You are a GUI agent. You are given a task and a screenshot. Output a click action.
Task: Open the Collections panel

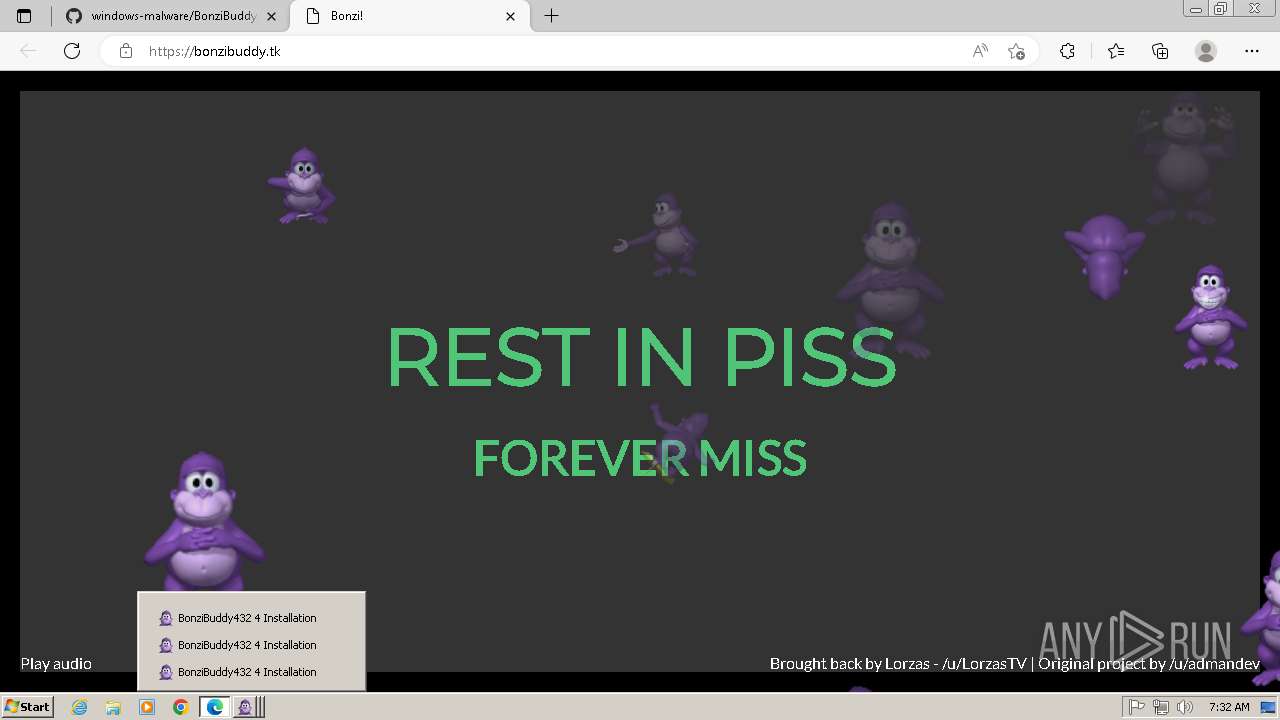coord(1160,51)
